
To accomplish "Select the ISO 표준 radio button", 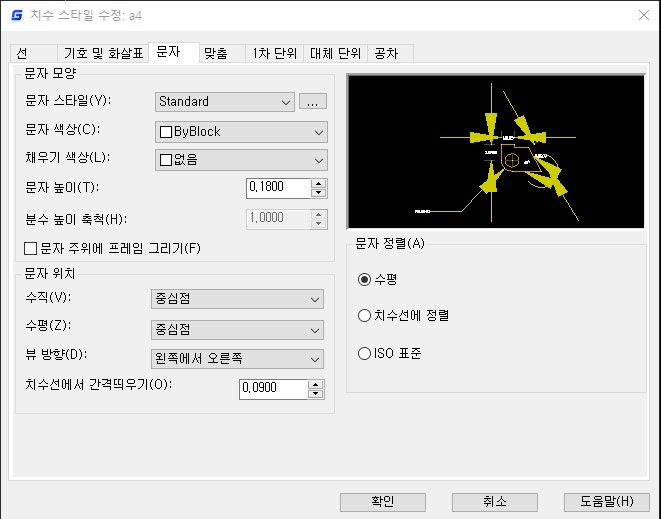I will point(364,353).
